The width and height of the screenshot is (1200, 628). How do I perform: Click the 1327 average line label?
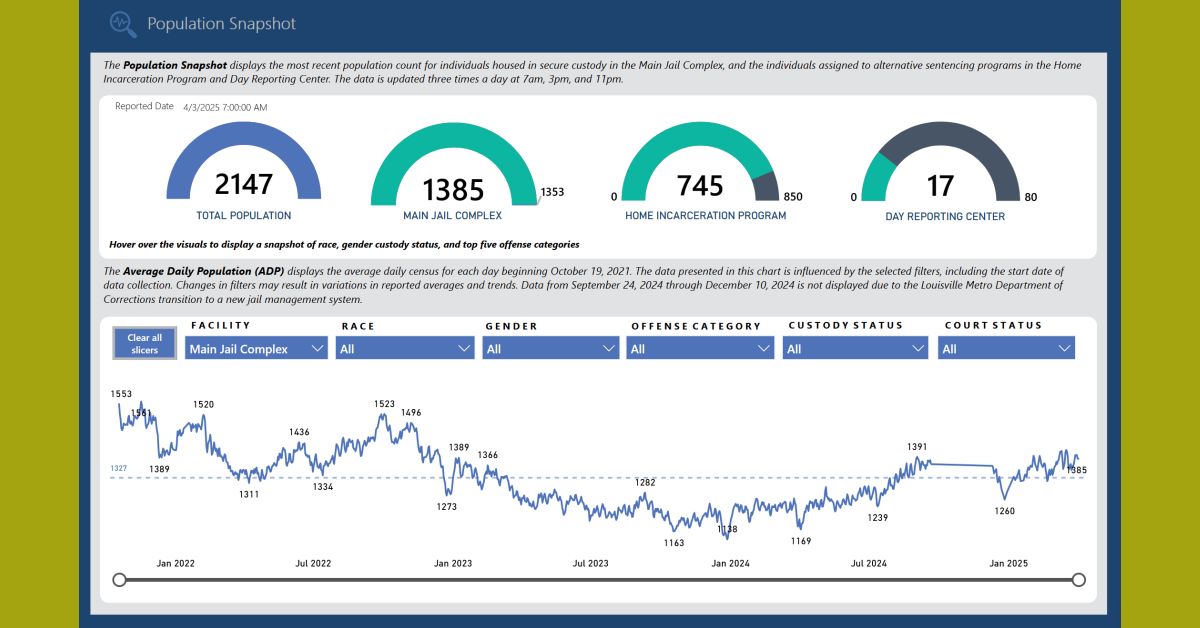119,468
